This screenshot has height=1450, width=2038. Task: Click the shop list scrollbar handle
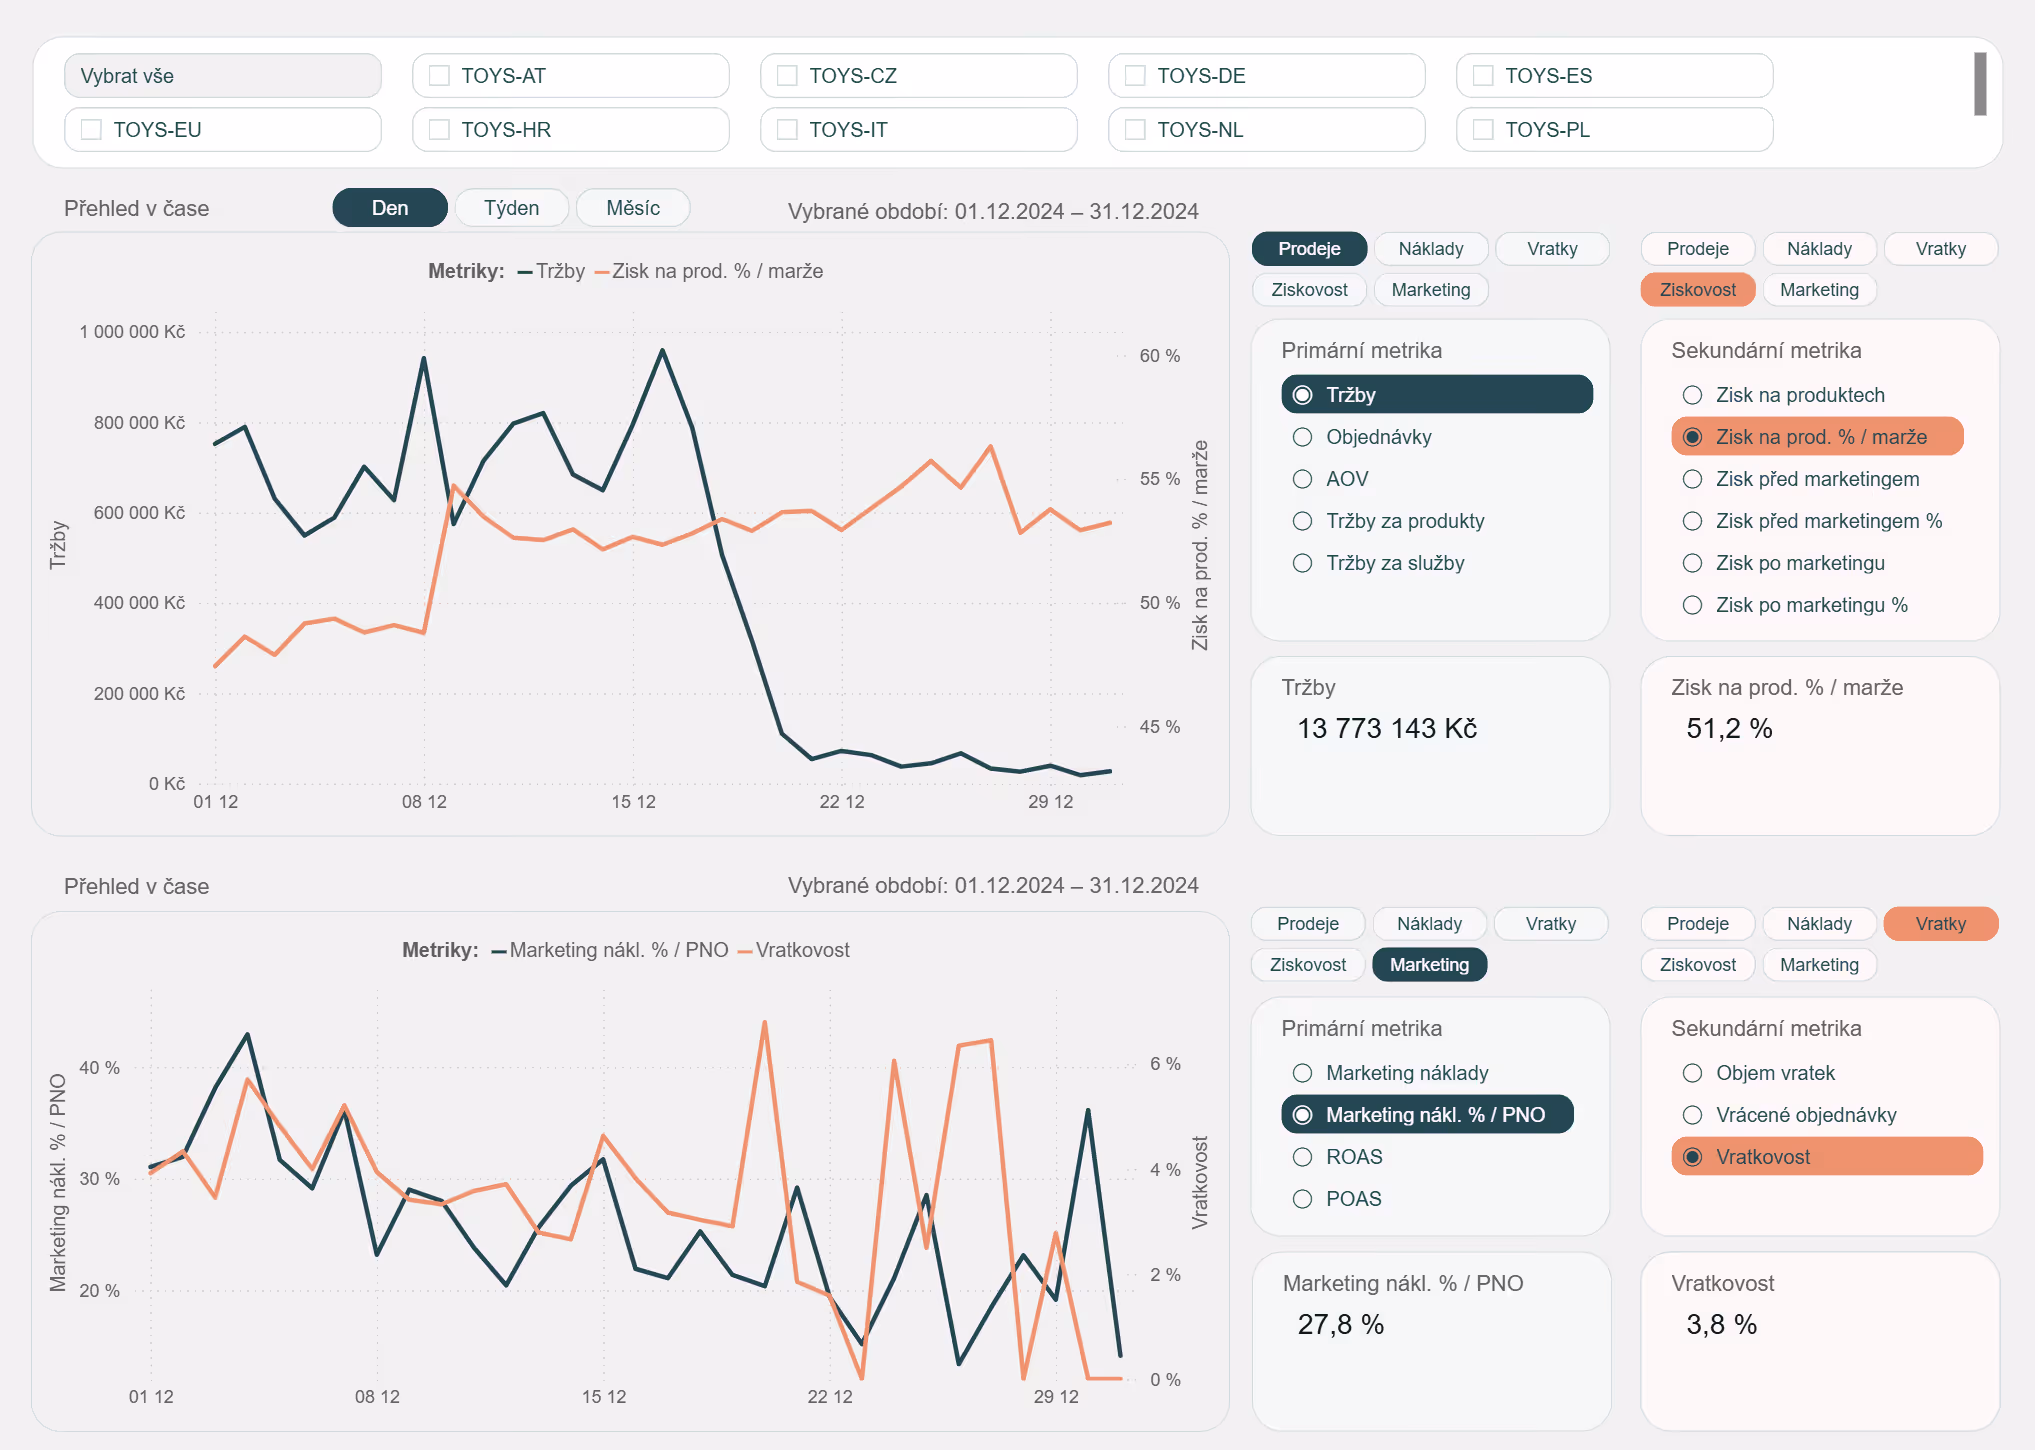point(1979,84)
